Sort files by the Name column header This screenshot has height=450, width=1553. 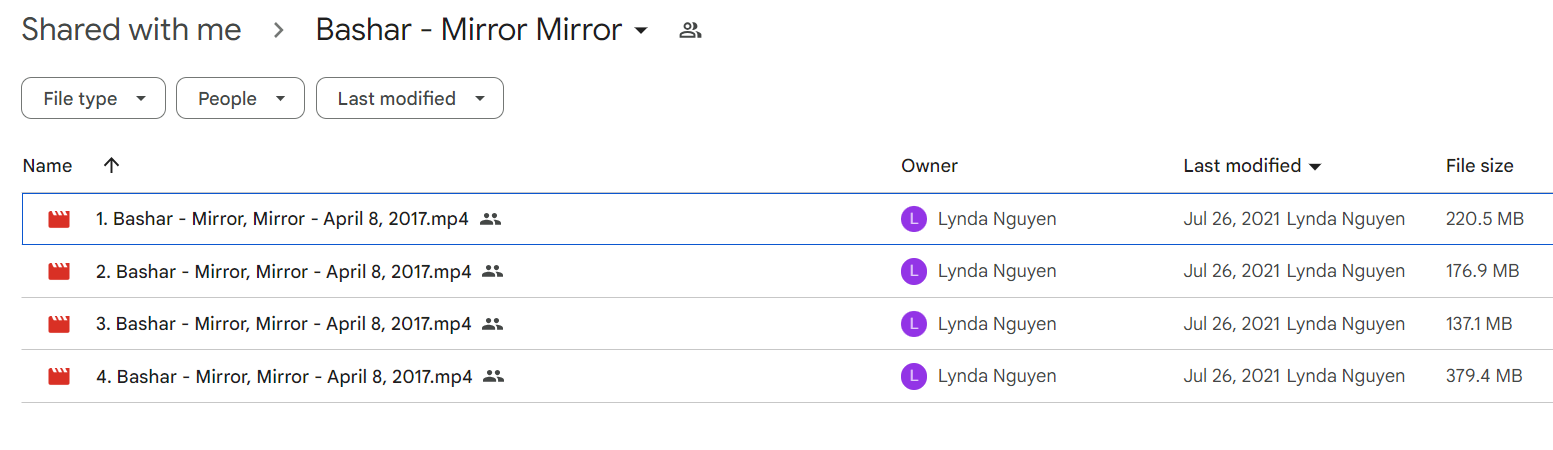click(x=48, y=166)
